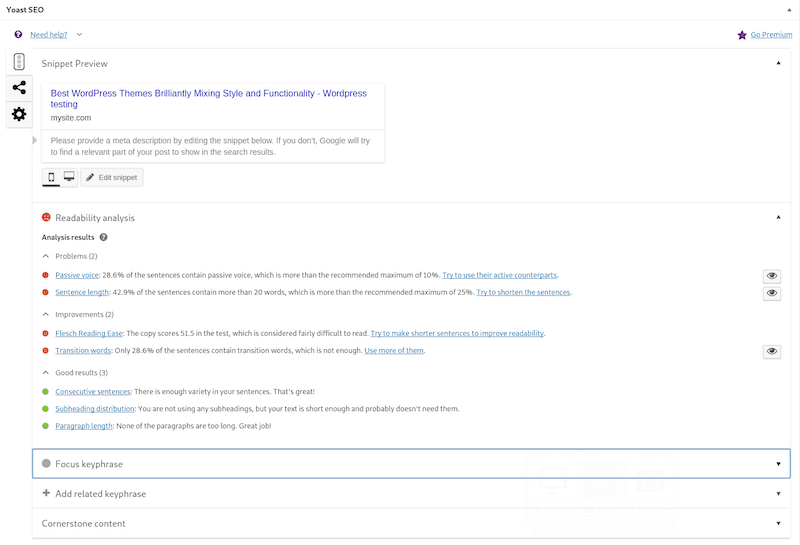Open the Flesch Reading Ease link
Image resolution: width=800 pixels, height=545 pixels.
[89, 333]
